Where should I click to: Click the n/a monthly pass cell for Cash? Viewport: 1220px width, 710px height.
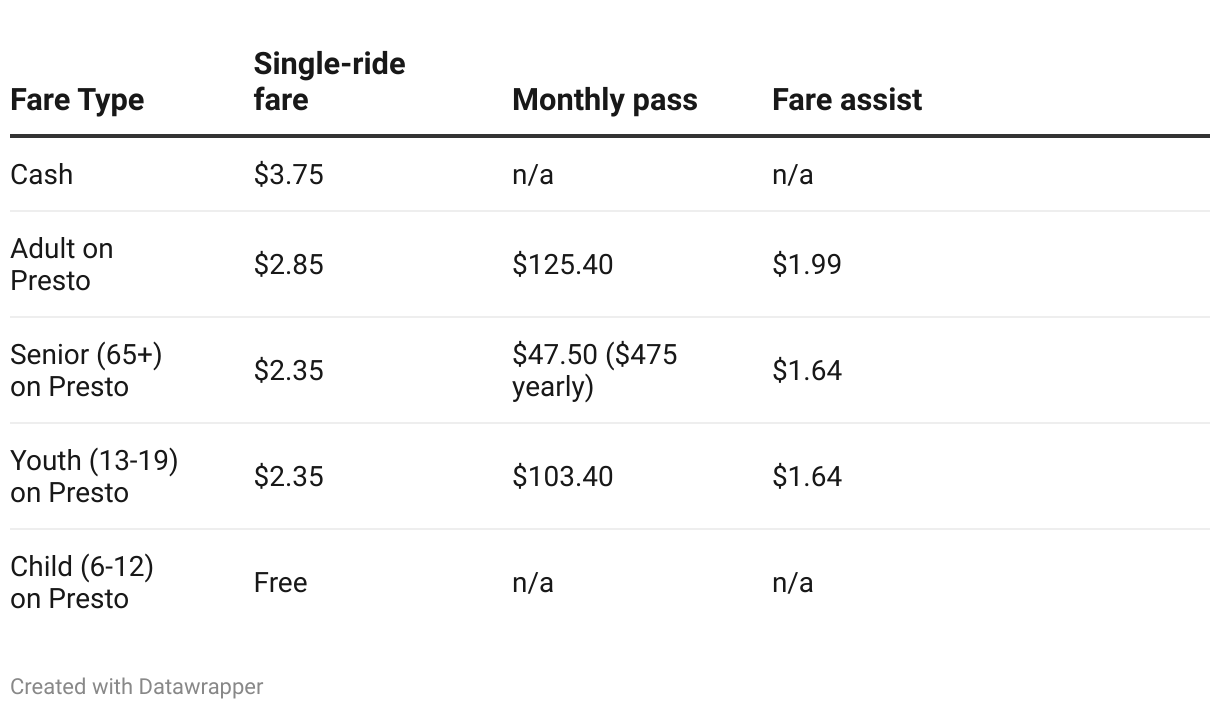point(532,175)
